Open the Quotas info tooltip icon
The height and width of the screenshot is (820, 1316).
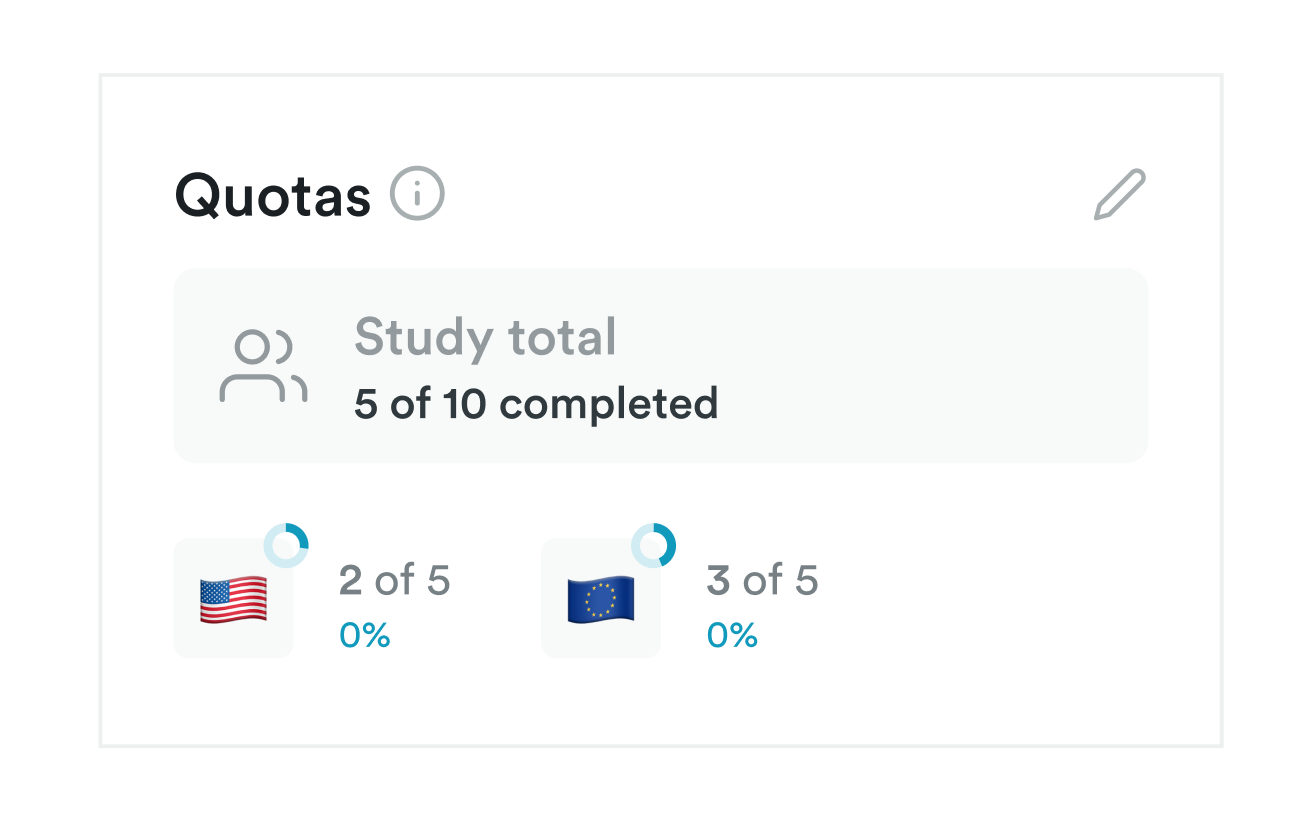pyautogui.click(x=417, y=194)
